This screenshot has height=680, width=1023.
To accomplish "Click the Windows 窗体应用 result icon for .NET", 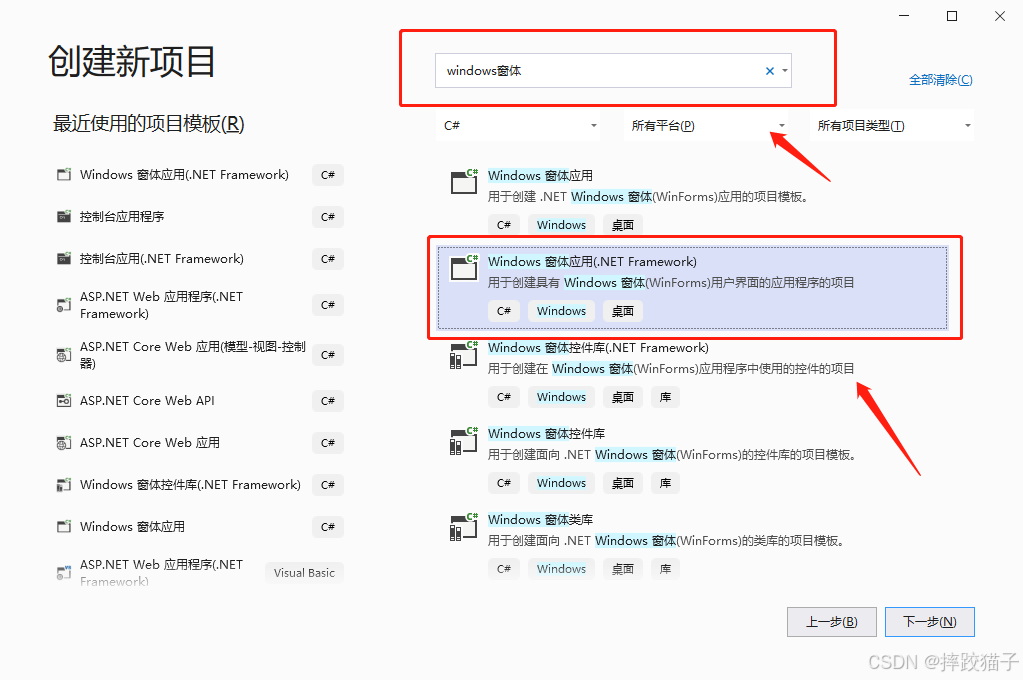I will click(465, 181).
